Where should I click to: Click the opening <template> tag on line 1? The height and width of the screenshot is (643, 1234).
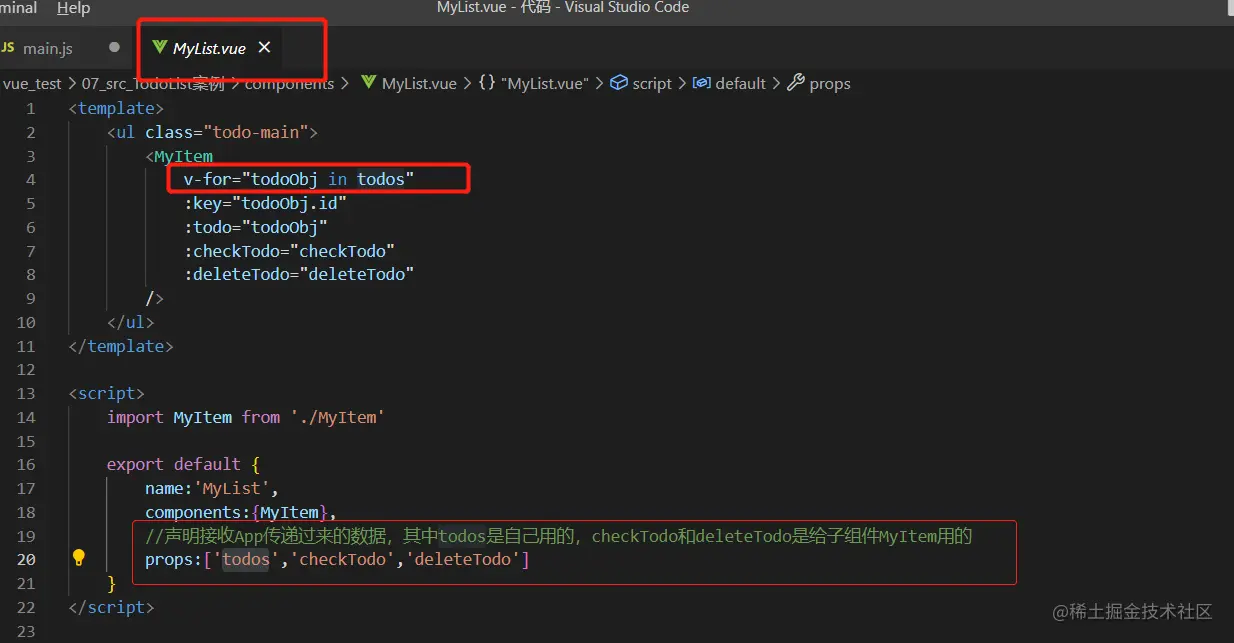(x=116, y=108)
